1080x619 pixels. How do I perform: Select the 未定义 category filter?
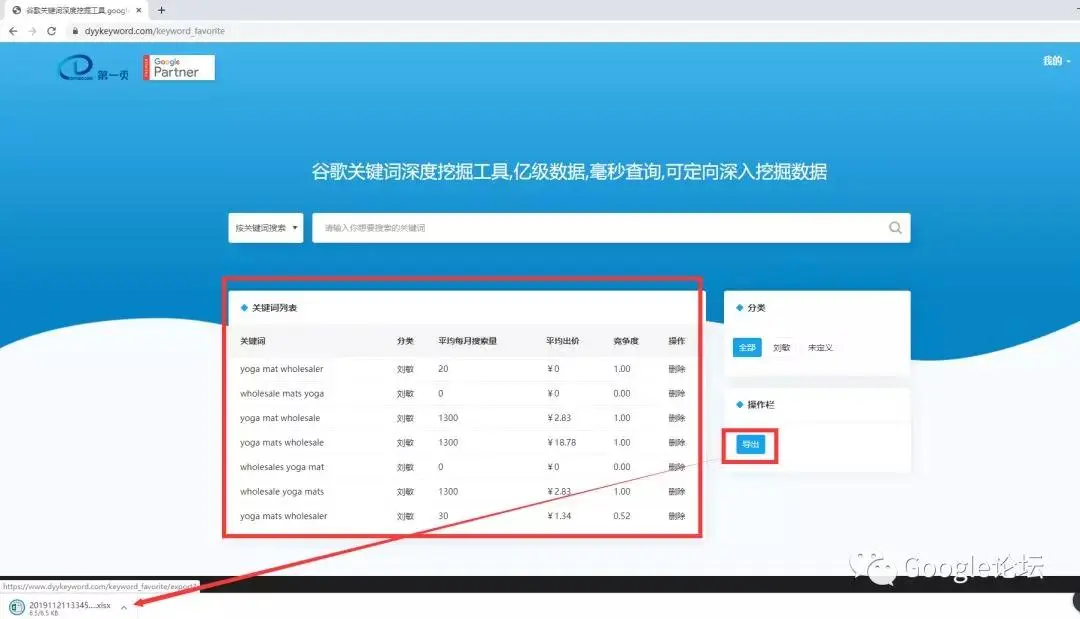click(820, 348)
